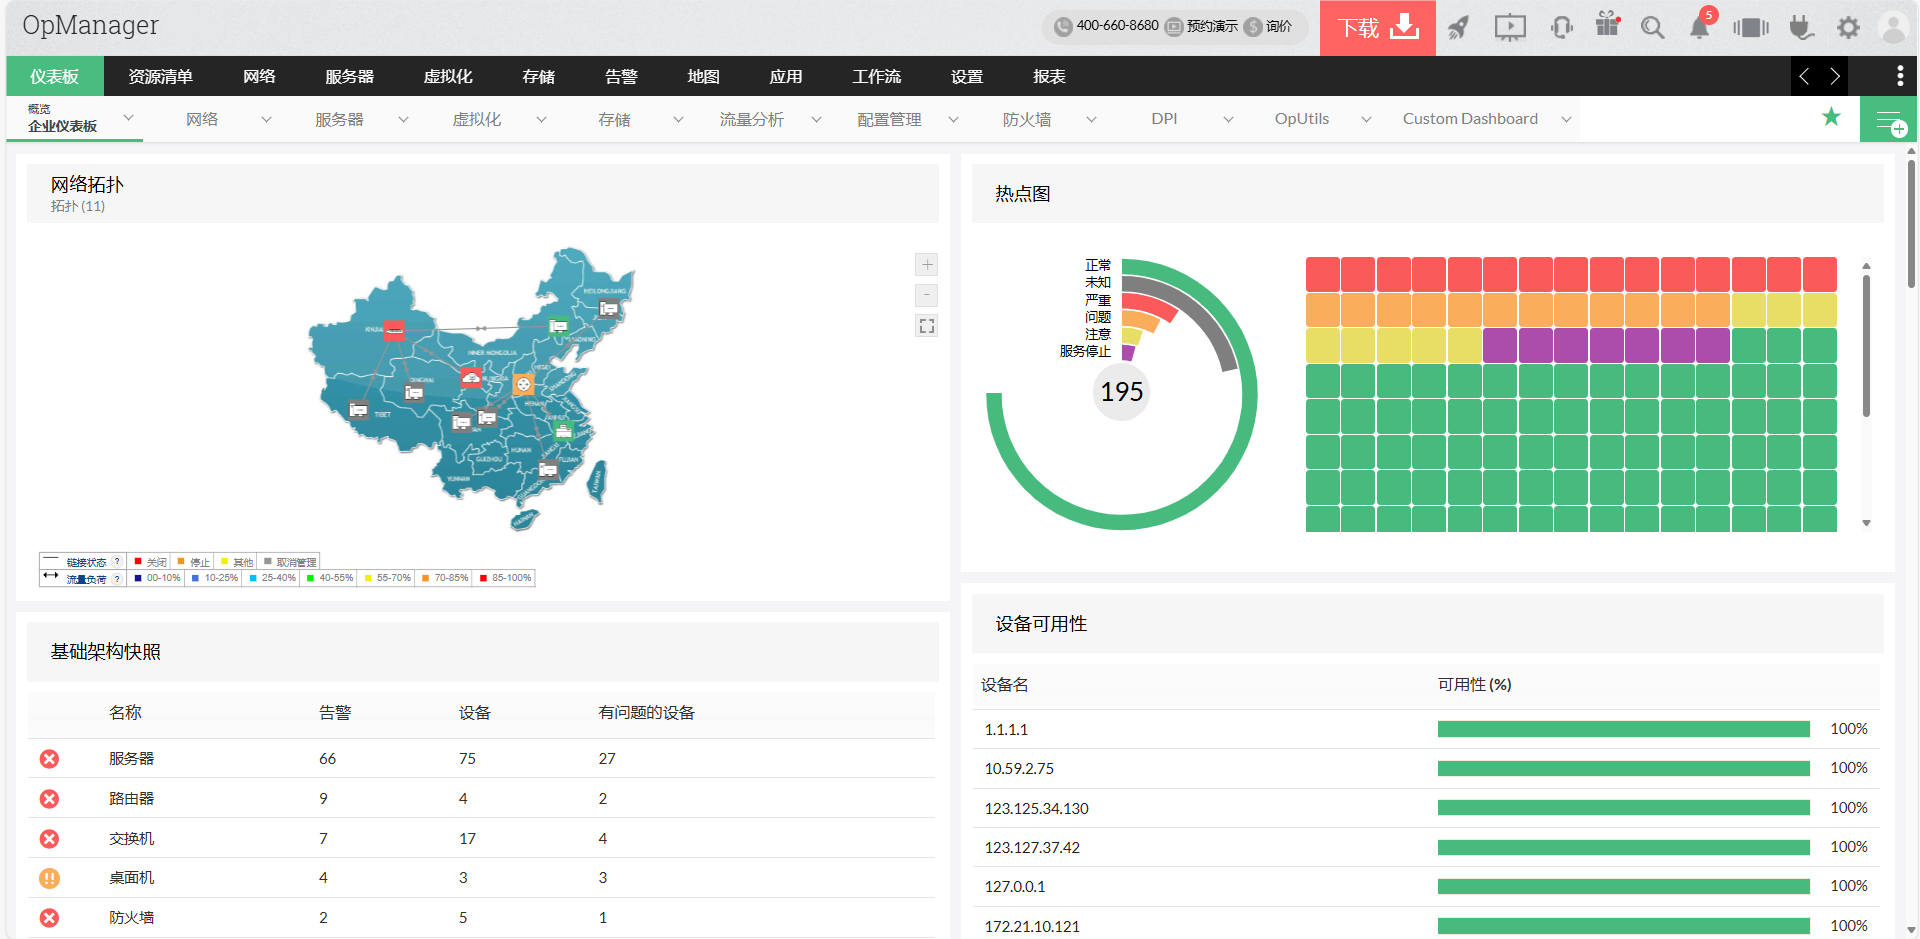Expand the 流量分析 dropdown arrow
1920x939 pixels.
point(816,120)
